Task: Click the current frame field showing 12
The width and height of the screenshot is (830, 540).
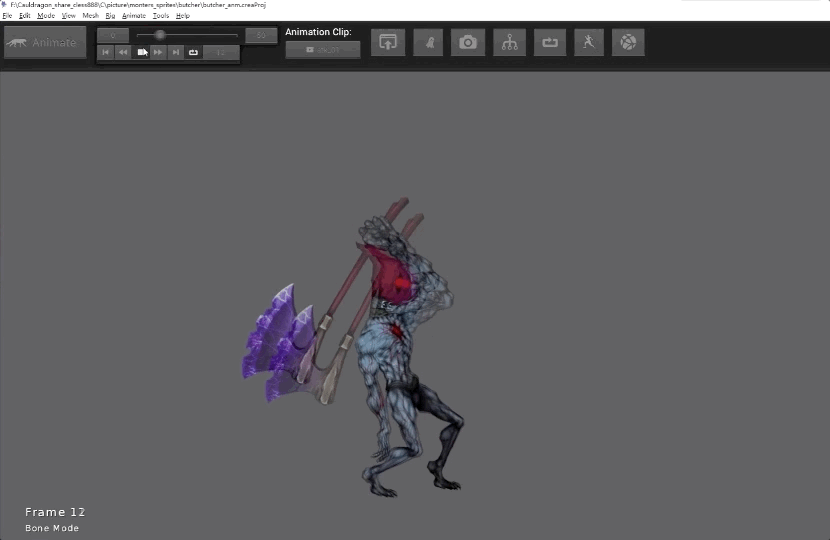Action: pos(221,52)
